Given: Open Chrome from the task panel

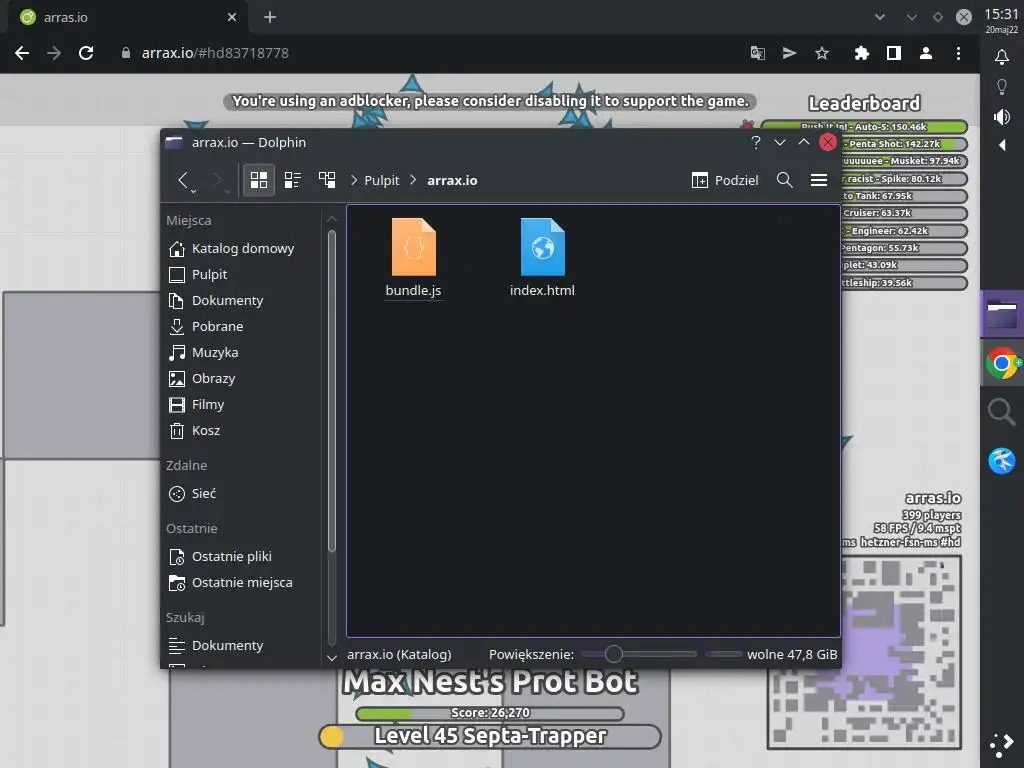Looking at the screenshot, I should point(1002,363).
